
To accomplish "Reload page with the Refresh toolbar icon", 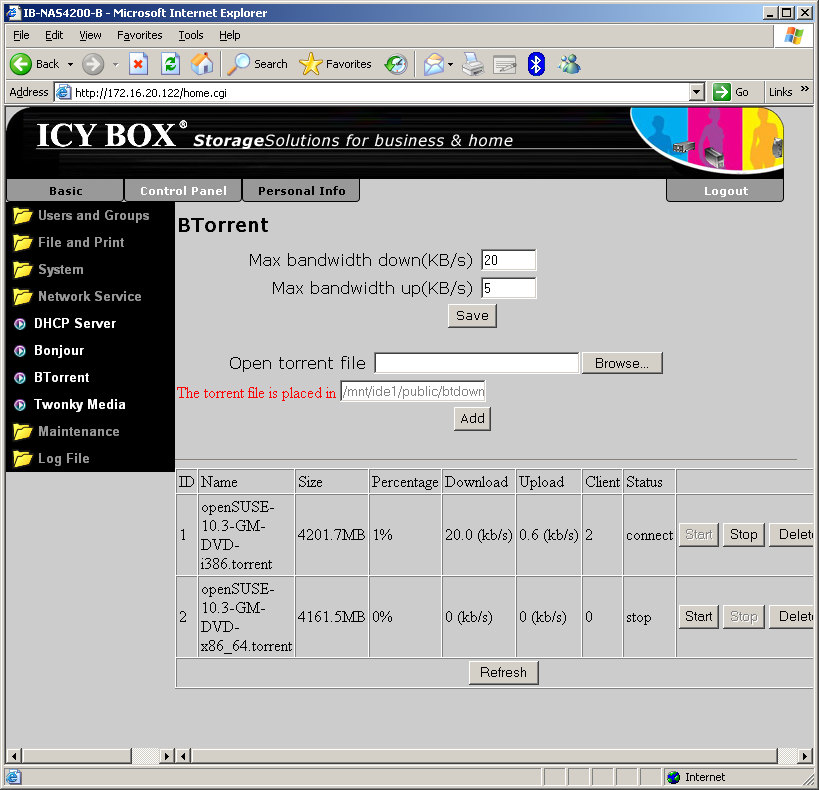I will coord(170,64).
